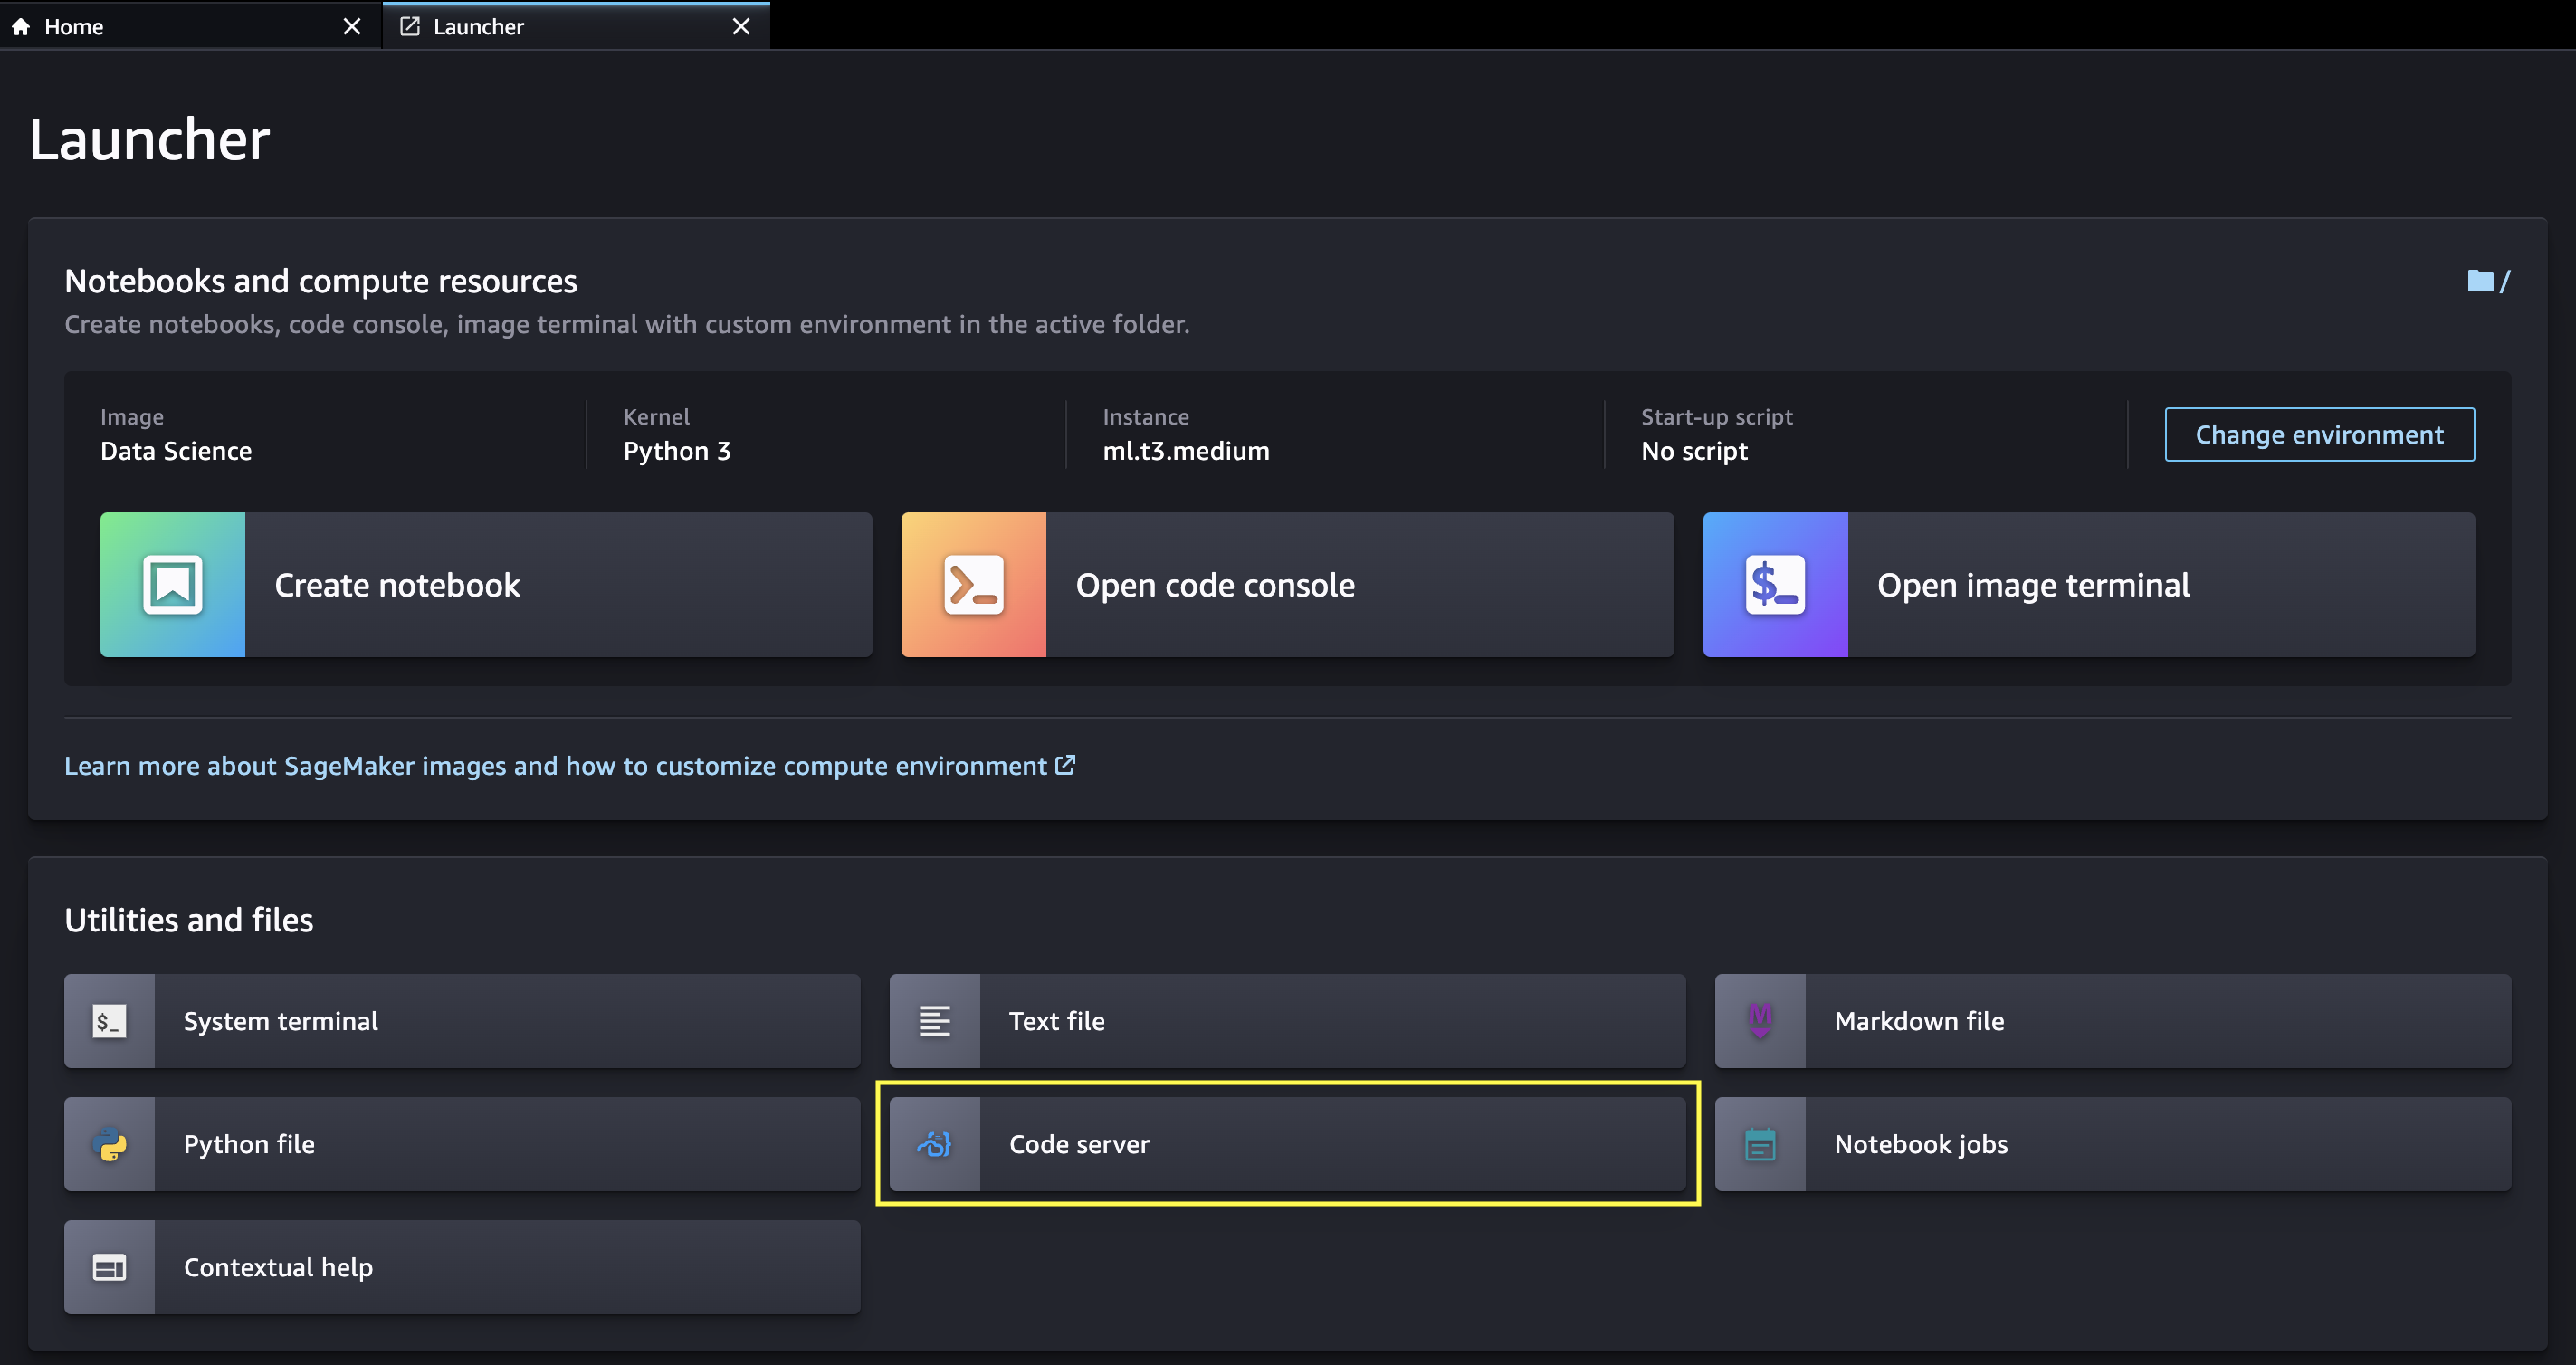Viewport: 2576px width, 1365px height.
Task: Click the Text file icon
Action: (x=934, y=1021)
